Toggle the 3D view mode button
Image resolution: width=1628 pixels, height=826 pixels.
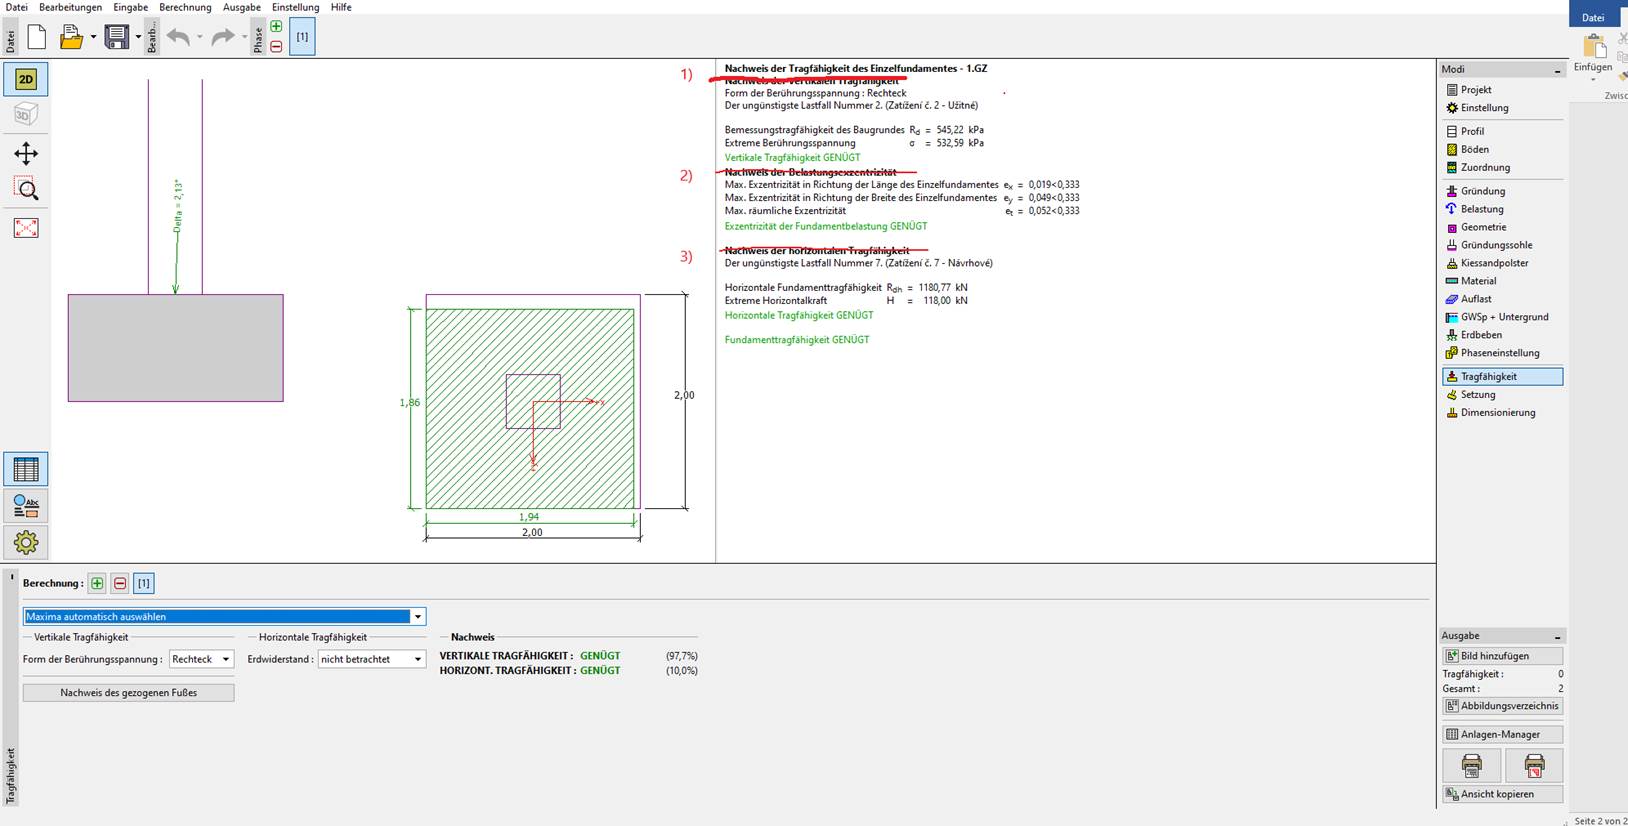(x=26, y=115)
